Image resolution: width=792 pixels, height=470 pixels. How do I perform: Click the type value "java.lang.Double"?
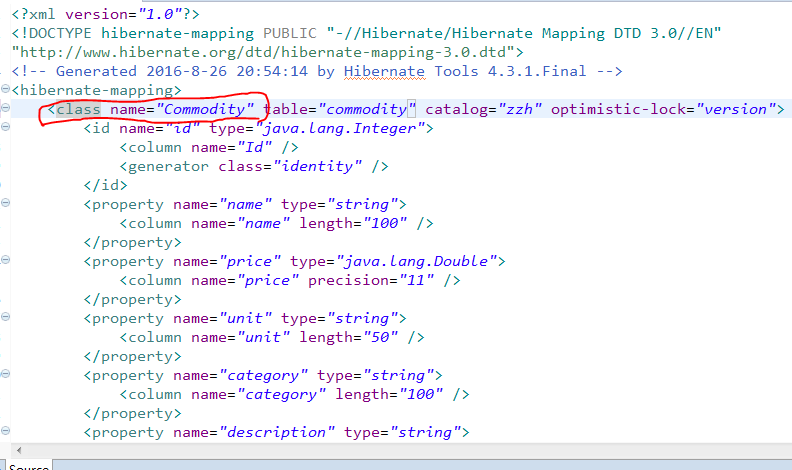[x=416, y=262]
